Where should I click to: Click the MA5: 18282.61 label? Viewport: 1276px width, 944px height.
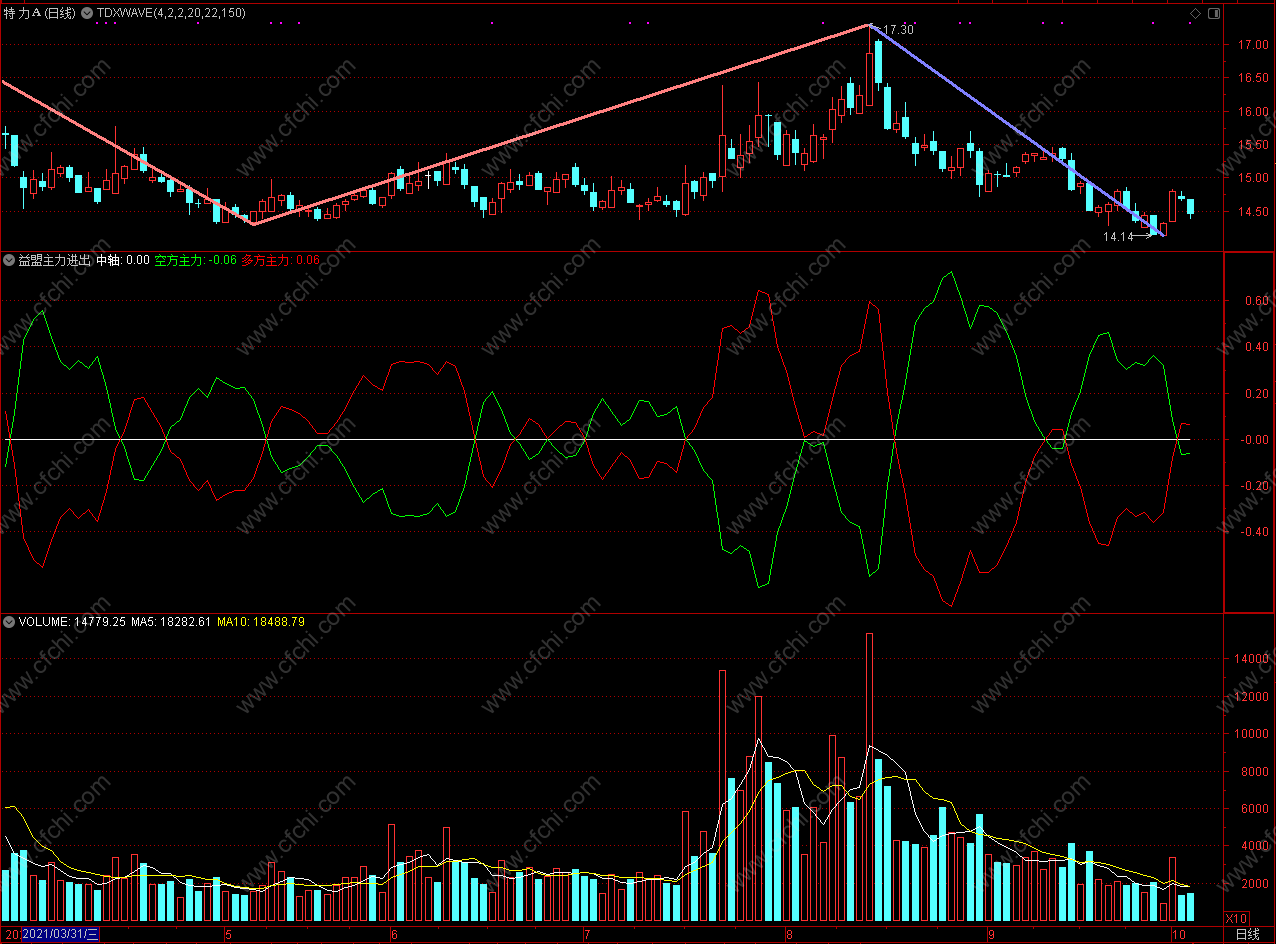pyautogui.click(x=171, y=622)
